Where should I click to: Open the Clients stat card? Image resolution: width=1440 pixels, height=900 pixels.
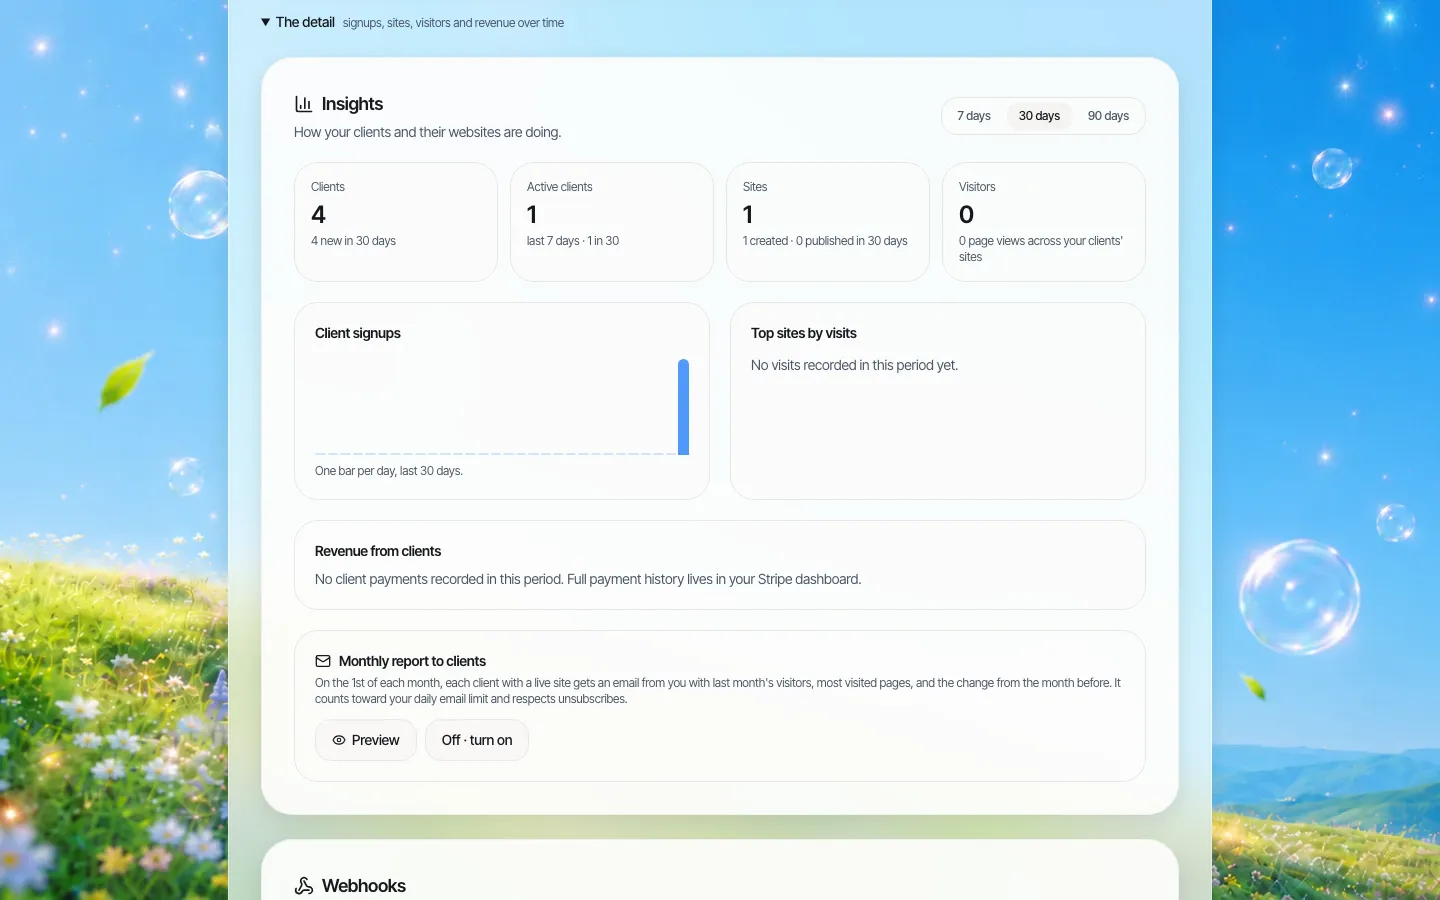pyautogui.click(x=396, y=222)
